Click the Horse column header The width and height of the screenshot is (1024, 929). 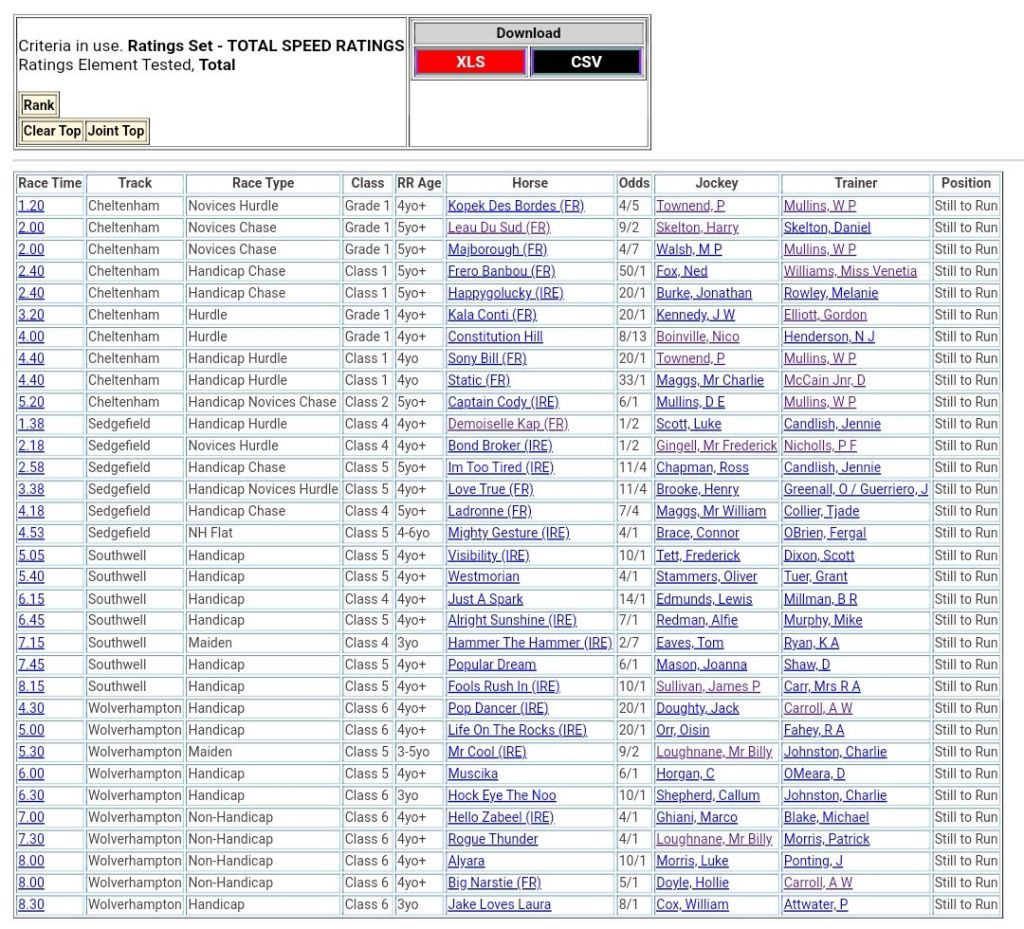[x=529, y=183]
